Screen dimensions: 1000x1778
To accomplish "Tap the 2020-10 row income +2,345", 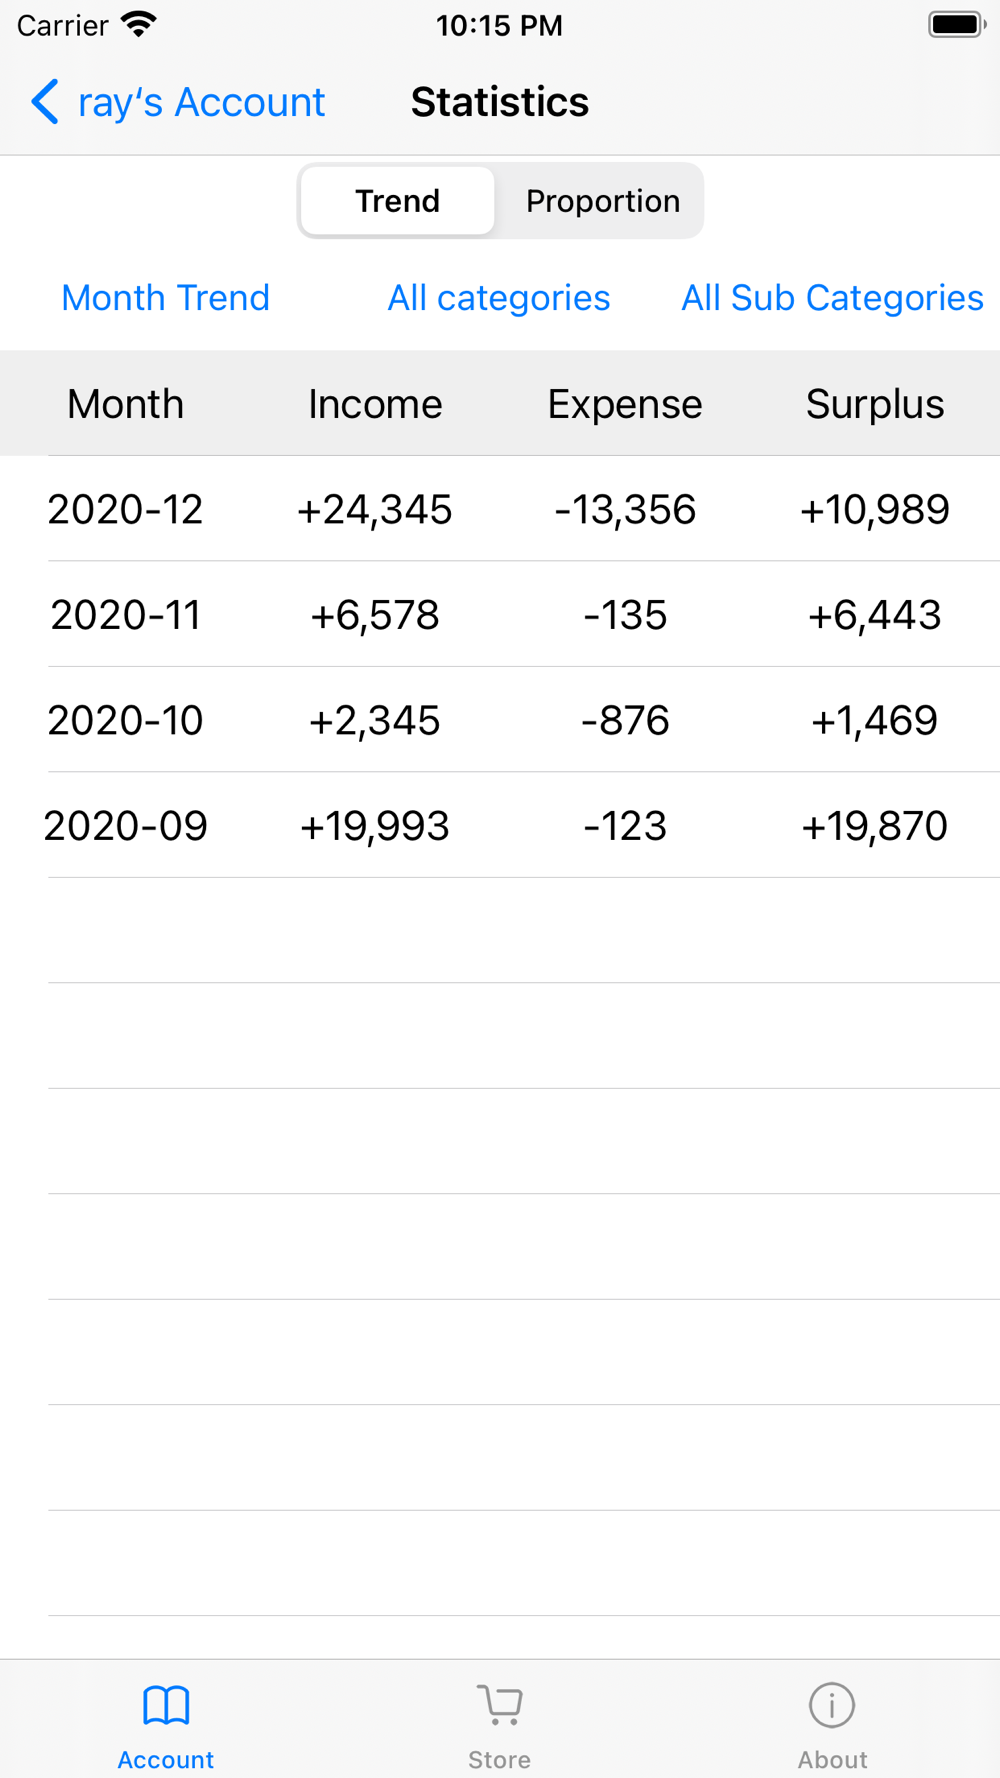I will (x=375, y=721).
